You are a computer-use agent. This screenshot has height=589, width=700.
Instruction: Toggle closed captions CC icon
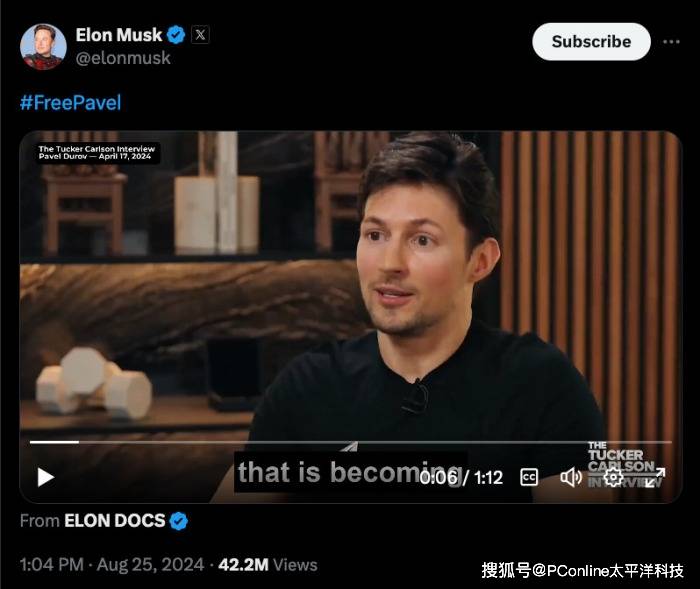[x=529, y=477]
